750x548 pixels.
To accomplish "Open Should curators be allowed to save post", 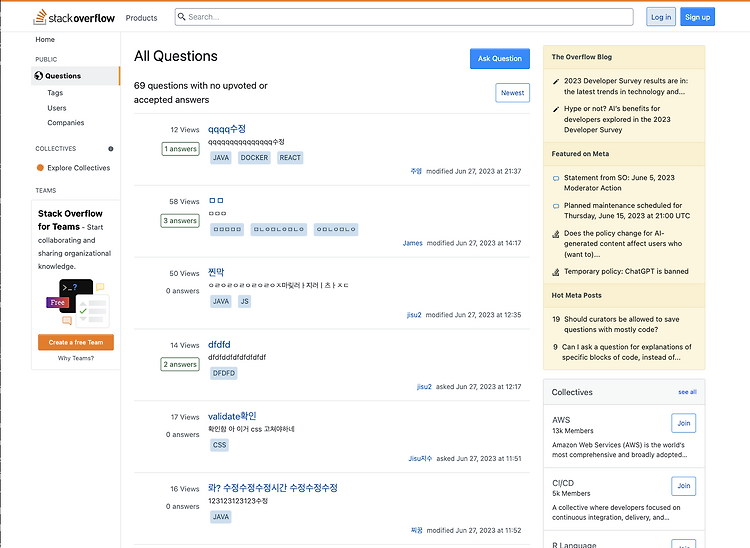I will pos(621,325).
